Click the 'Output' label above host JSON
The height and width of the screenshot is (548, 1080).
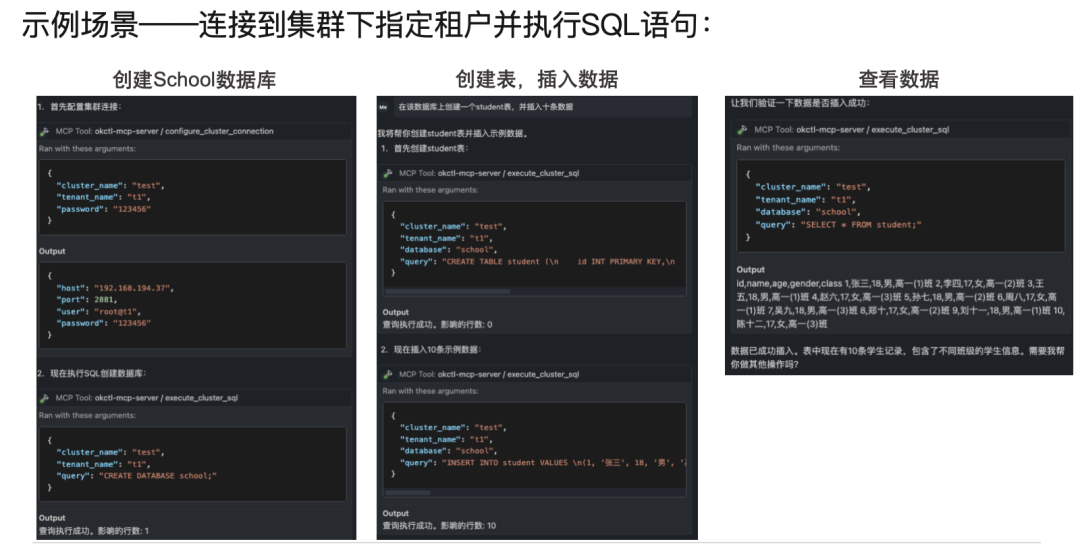click(52, 252)
